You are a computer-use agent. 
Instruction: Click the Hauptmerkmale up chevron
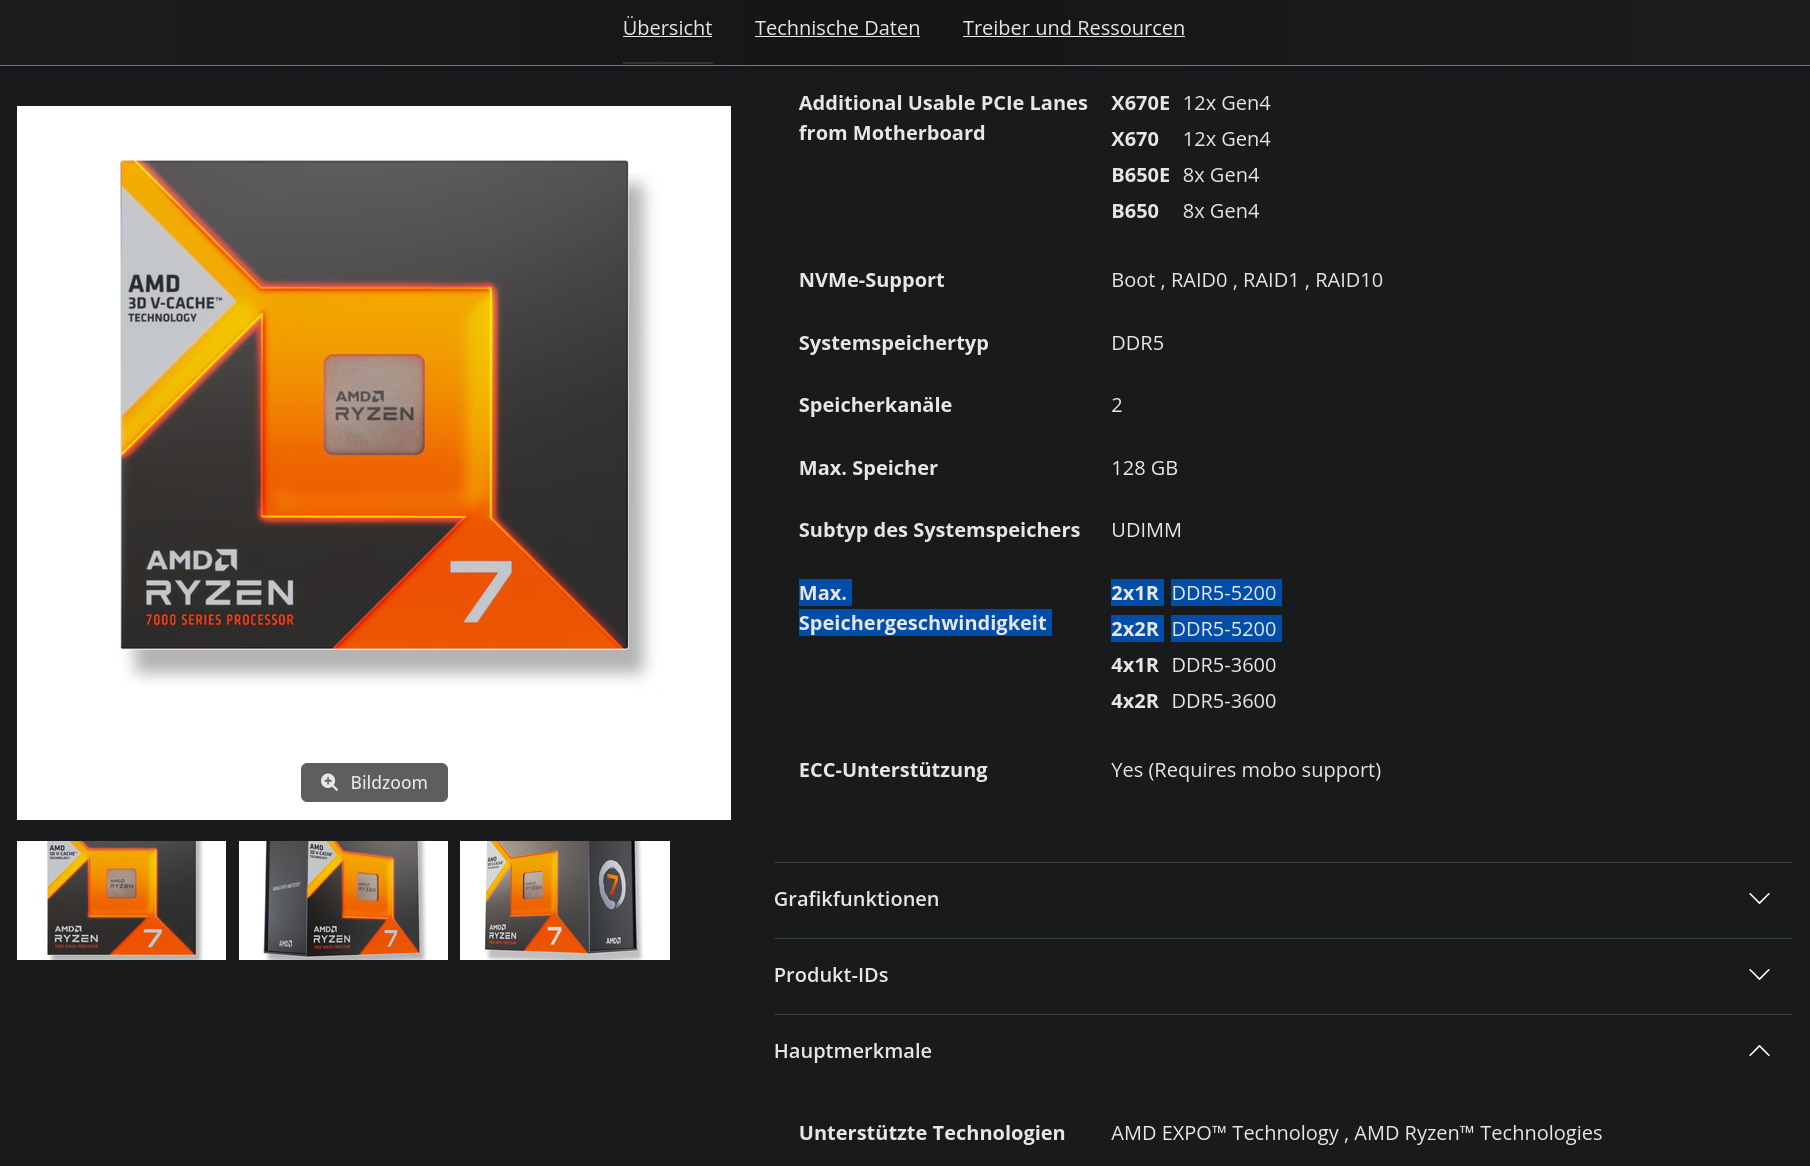point(1759,1051)
